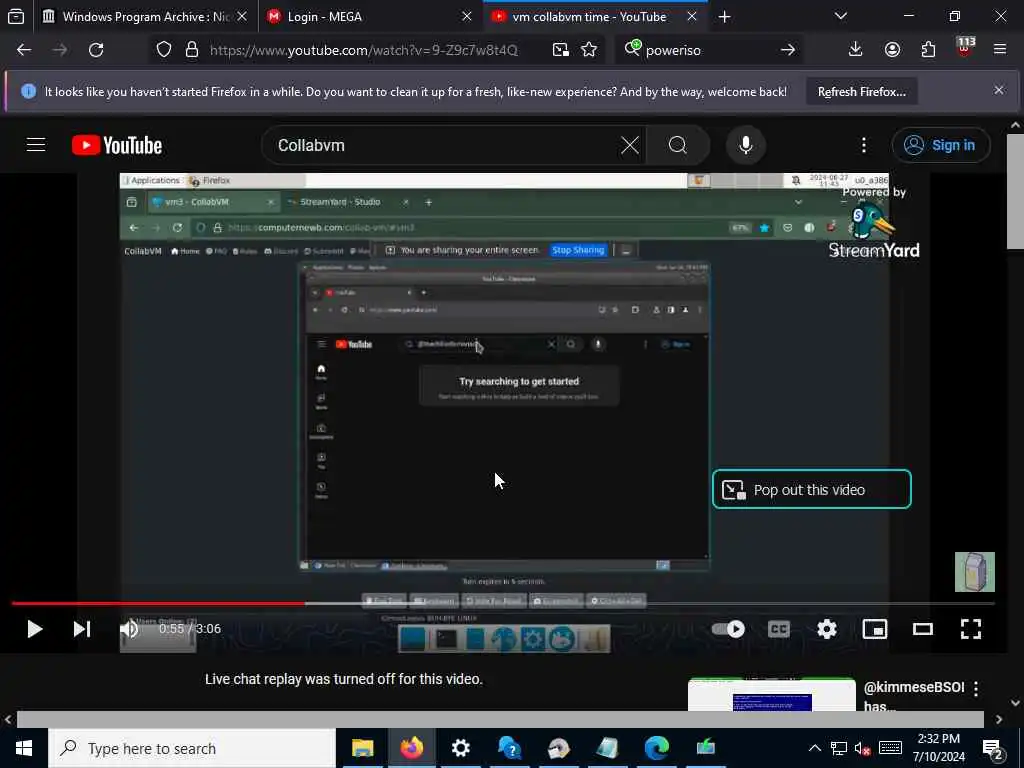Open the extensions puzzle icon

click(x=928, y=50)
